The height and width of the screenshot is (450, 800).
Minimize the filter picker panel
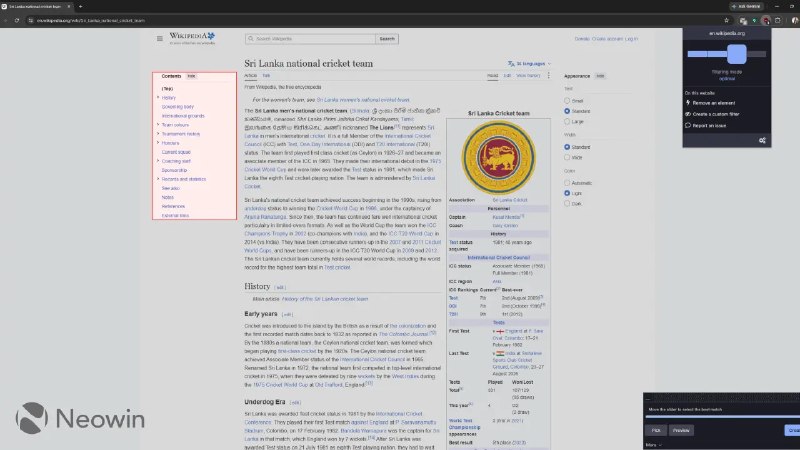pyautogui.click(x=648, y=397)
